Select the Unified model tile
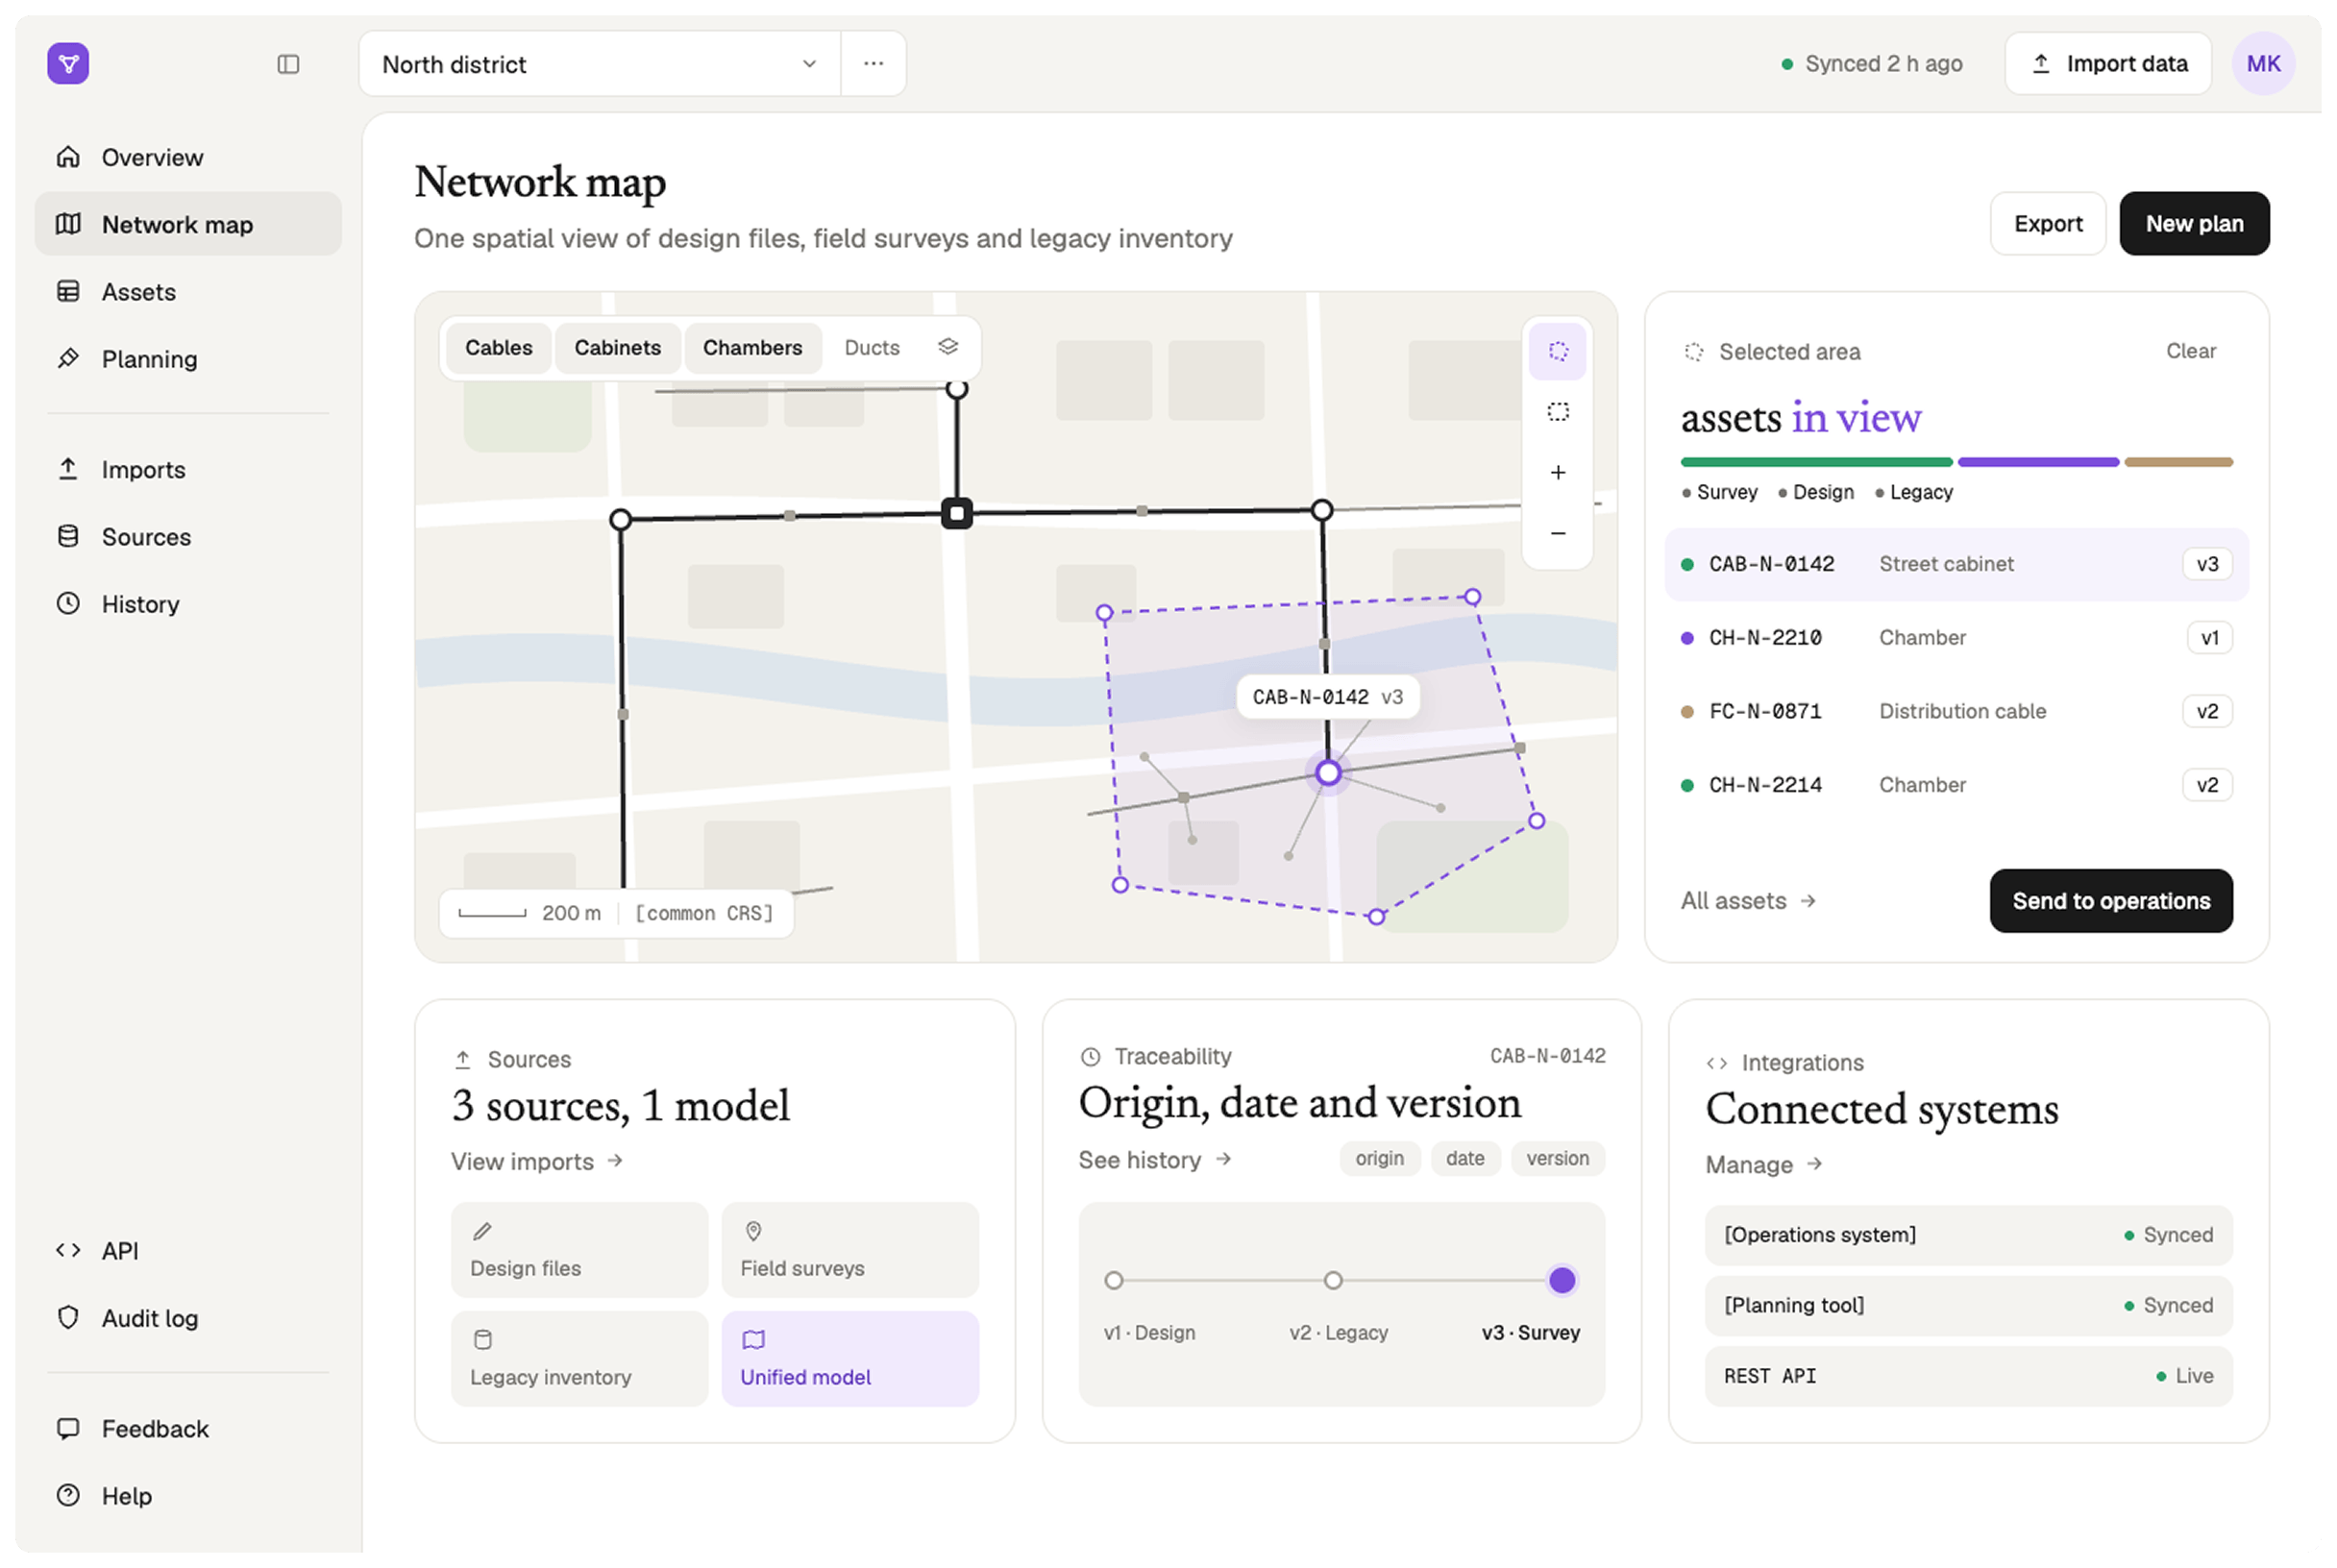The width and height of the screenshot is (2337, 1568). (x=850, y=1359)
